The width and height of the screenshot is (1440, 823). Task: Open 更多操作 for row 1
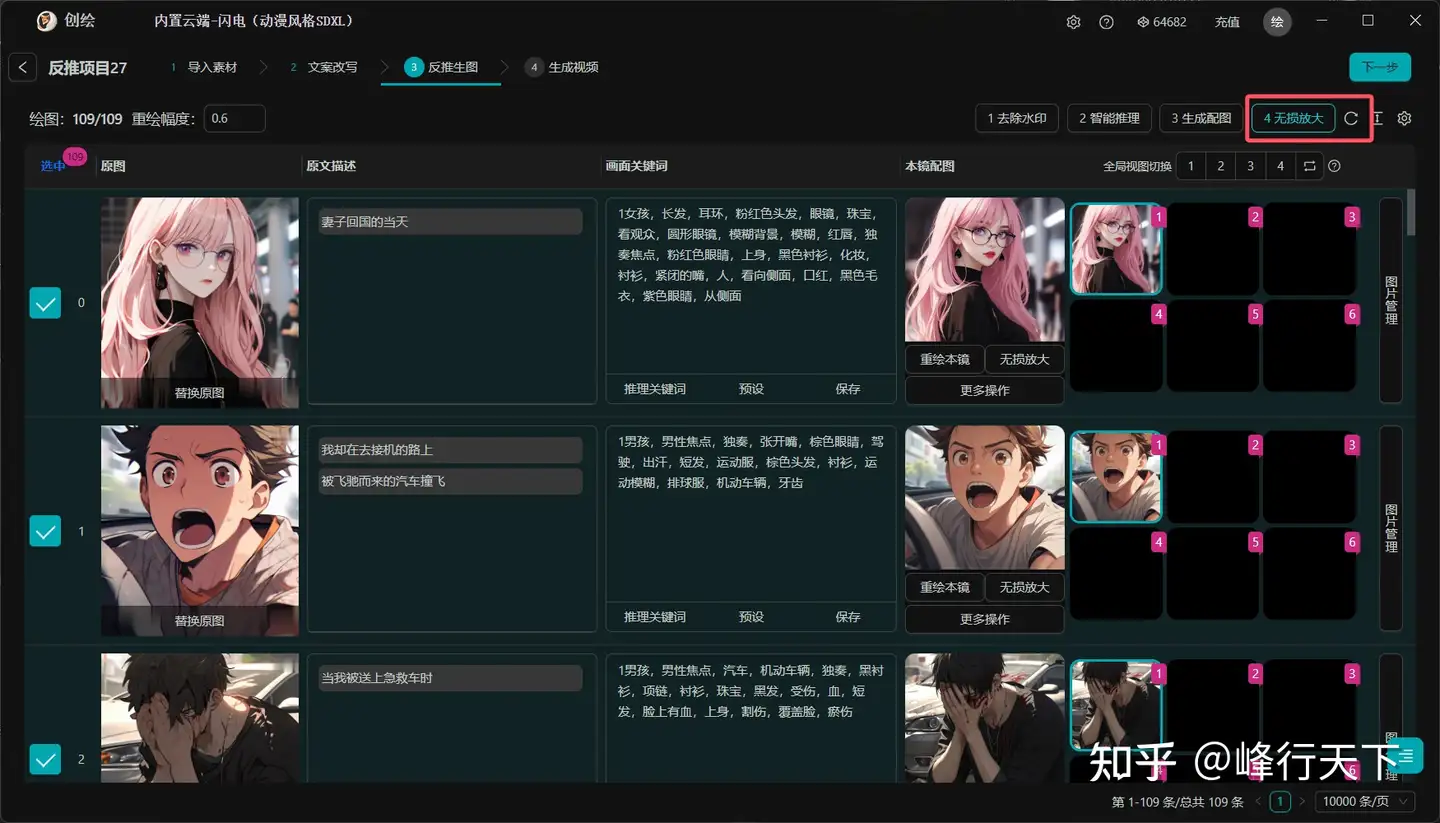[x=985, y=619]
